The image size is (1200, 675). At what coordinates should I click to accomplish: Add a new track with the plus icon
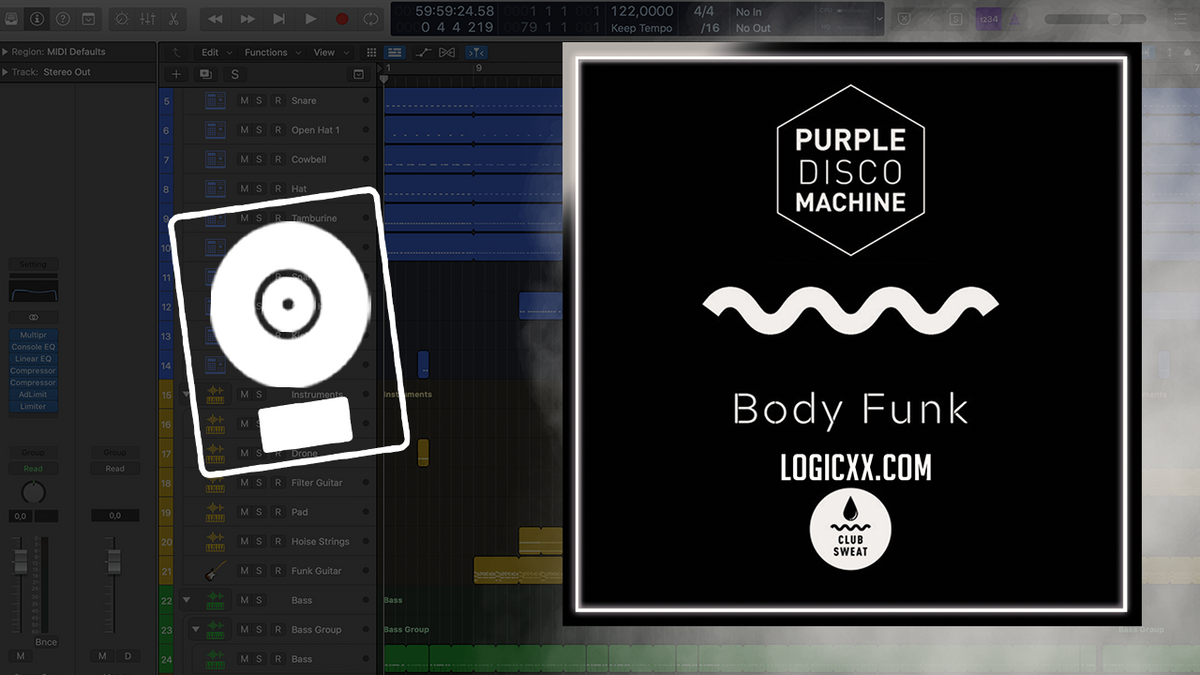[177, 74]
